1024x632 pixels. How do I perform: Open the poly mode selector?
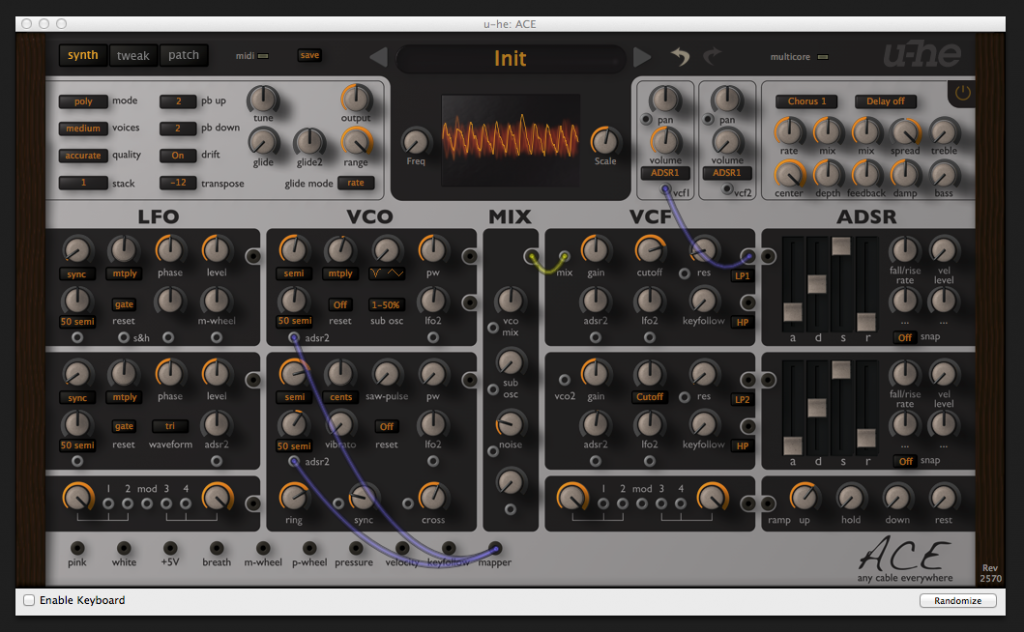point(83,101)
